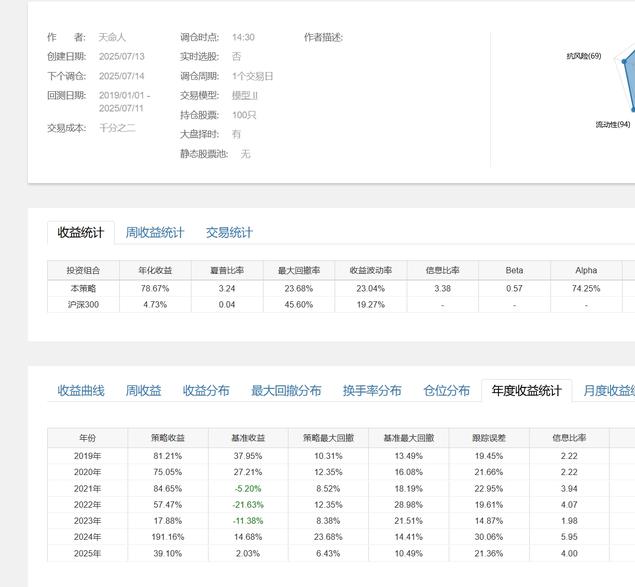Select the 收益统计 tab
The image size is (635, 587).
tap(81, 233)
